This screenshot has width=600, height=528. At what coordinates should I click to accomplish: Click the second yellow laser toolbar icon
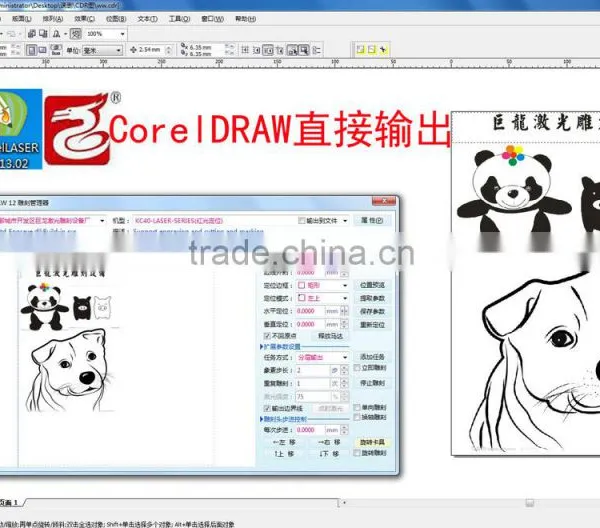click(372, 49)
